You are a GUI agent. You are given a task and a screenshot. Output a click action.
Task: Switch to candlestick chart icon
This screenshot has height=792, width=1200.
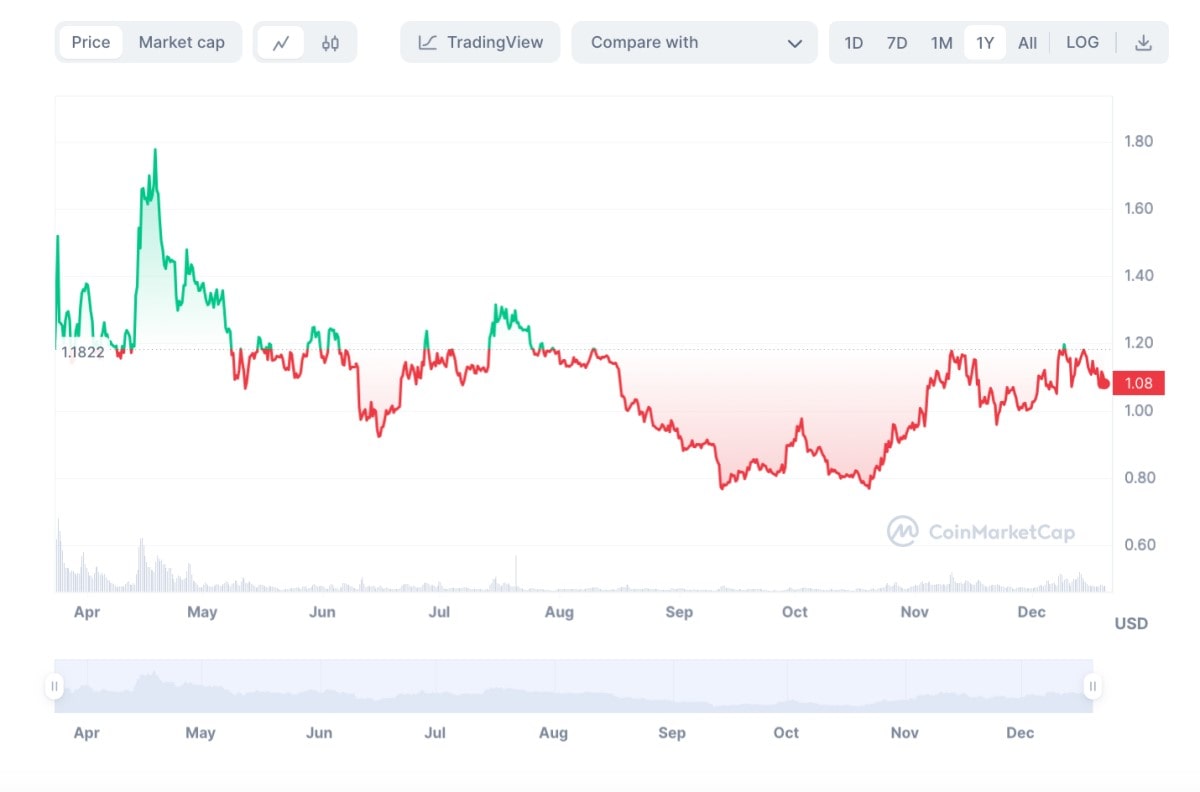tap(331, 43)
